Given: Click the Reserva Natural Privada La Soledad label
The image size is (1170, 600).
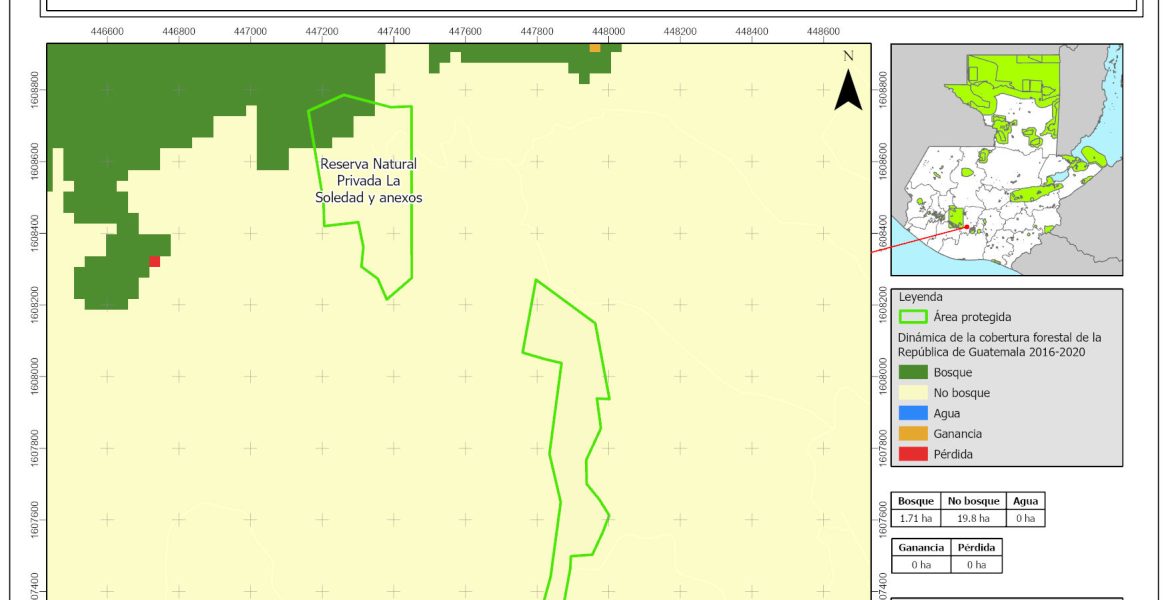Looking at the screenshot, I should tap(368, 181).
